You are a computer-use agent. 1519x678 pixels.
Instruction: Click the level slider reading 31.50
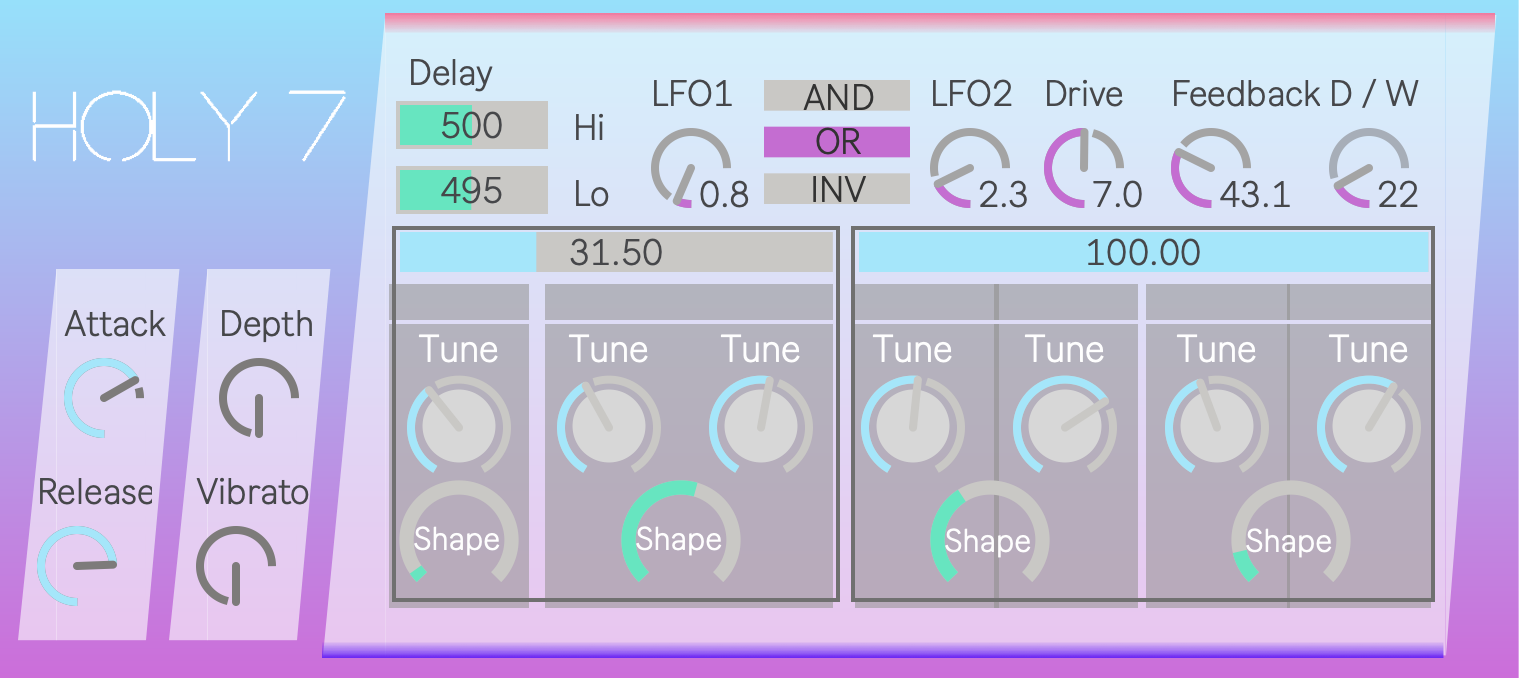tap(616, 252)
